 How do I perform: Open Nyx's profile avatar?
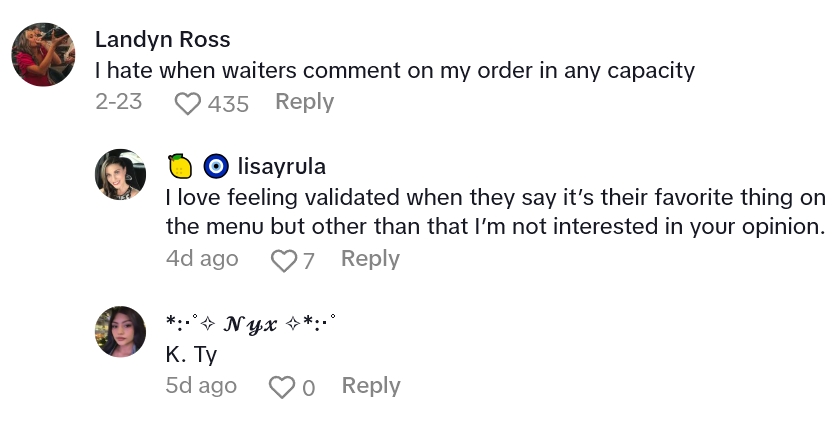[121, 332]
